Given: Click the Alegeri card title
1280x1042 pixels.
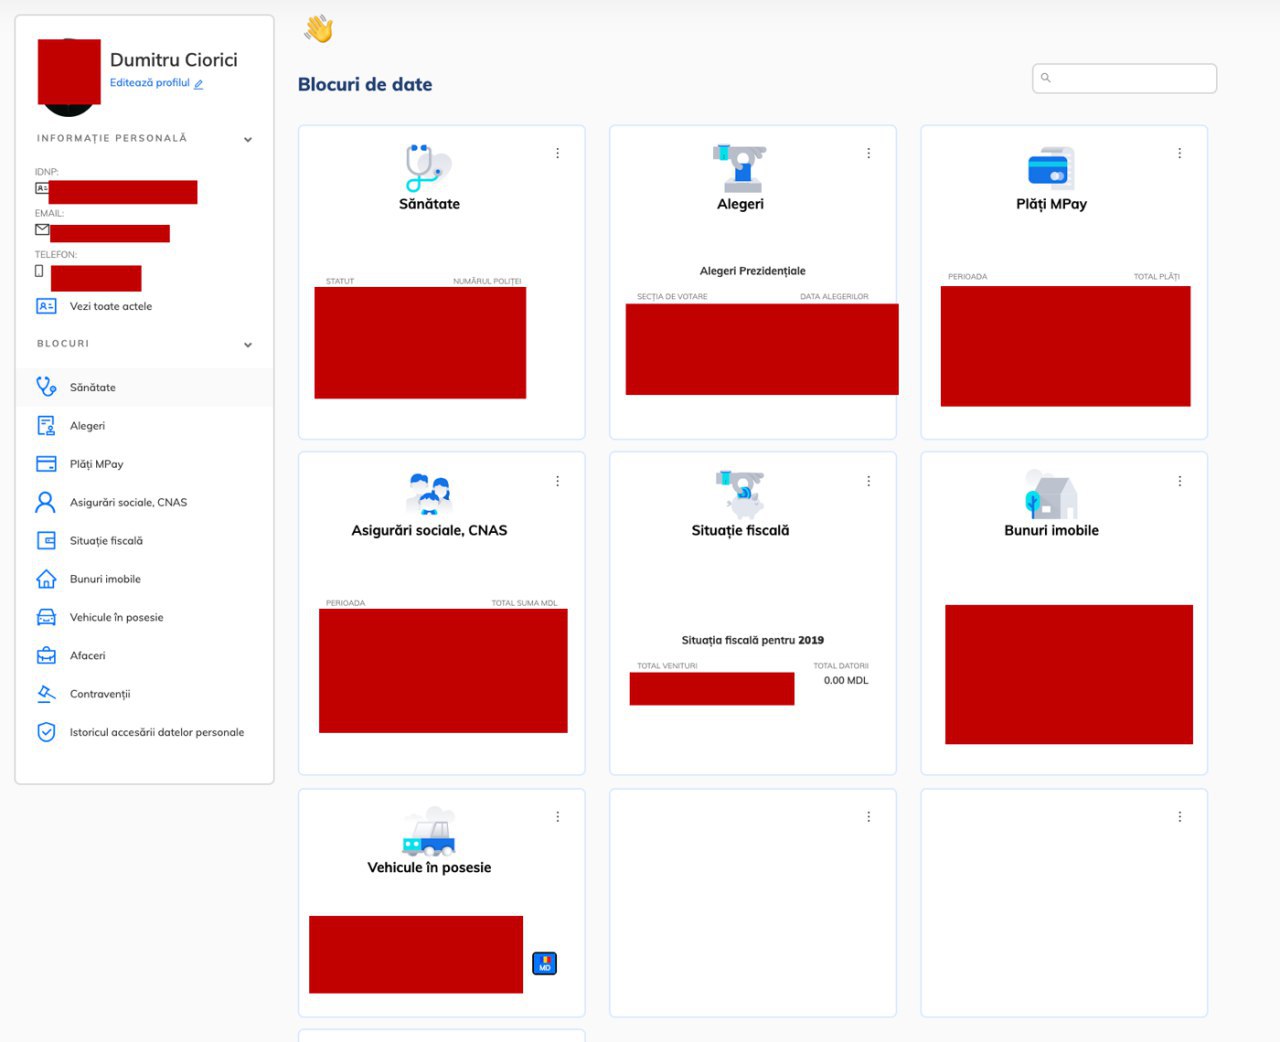Looking at the screenshot, I should tap(740, 204).
